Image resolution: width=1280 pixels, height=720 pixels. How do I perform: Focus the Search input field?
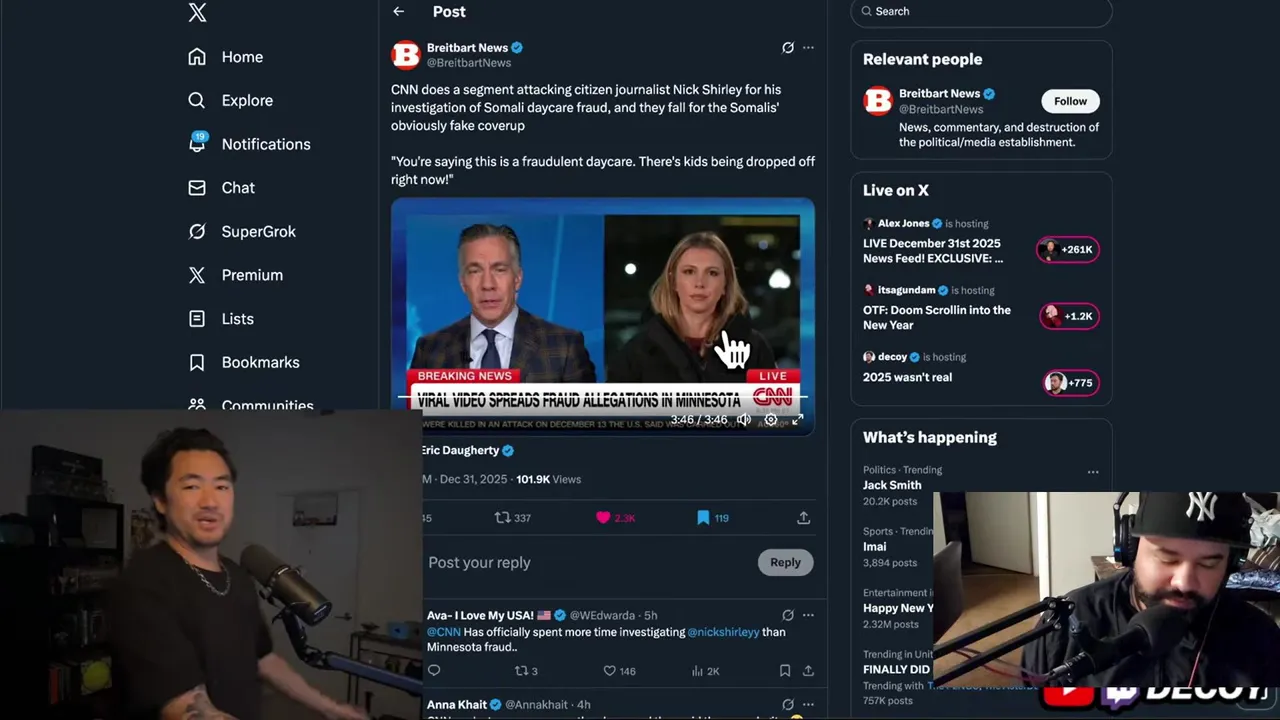coord(982,12)
